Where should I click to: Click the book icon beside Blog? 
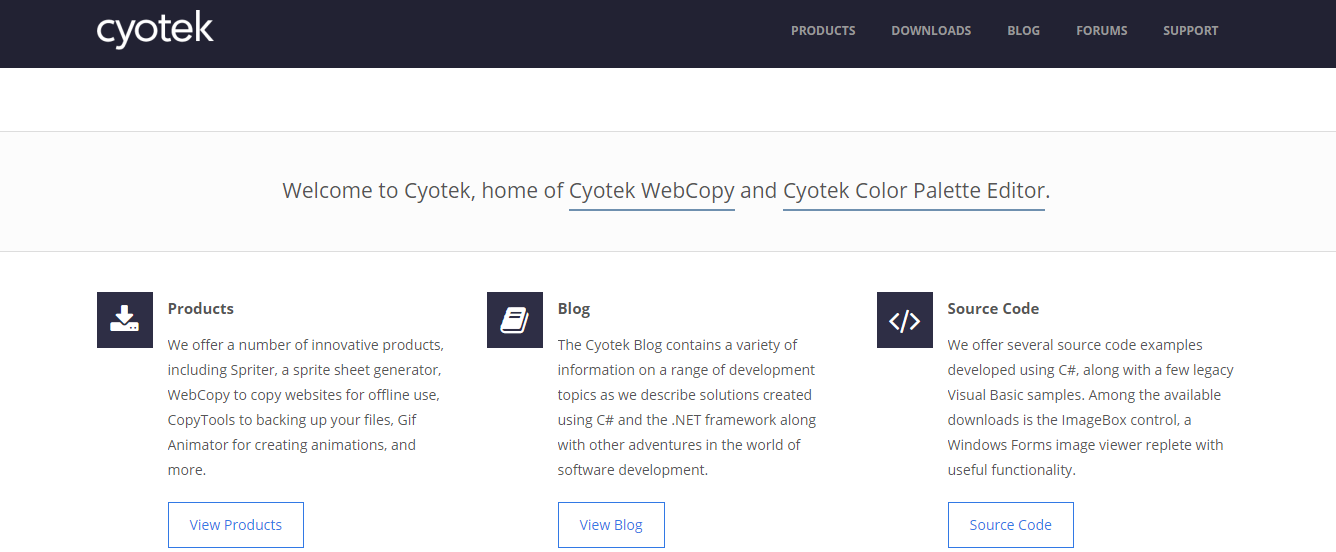[x=515, y=320]
